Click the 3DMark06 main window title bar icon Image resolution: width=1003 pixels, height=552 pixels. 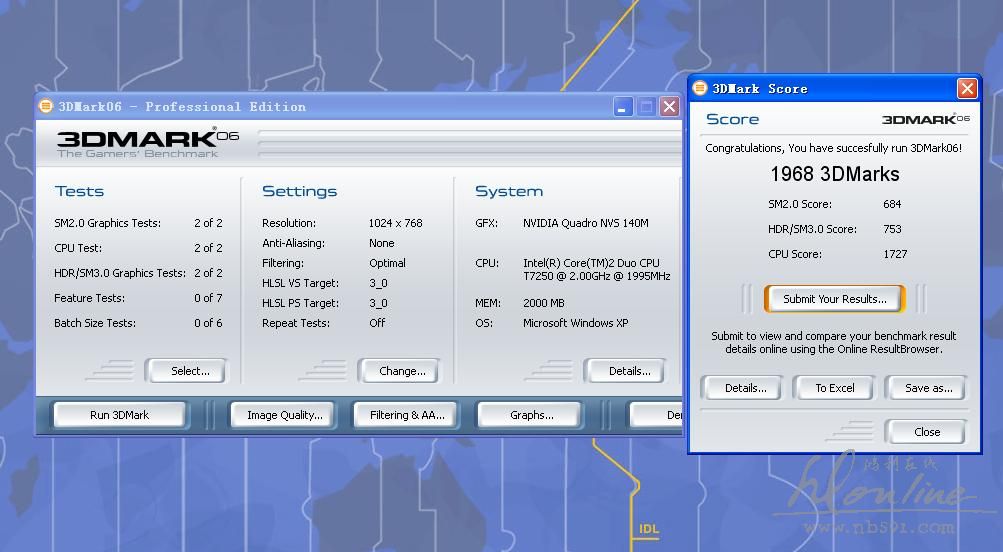click(46, 106)
